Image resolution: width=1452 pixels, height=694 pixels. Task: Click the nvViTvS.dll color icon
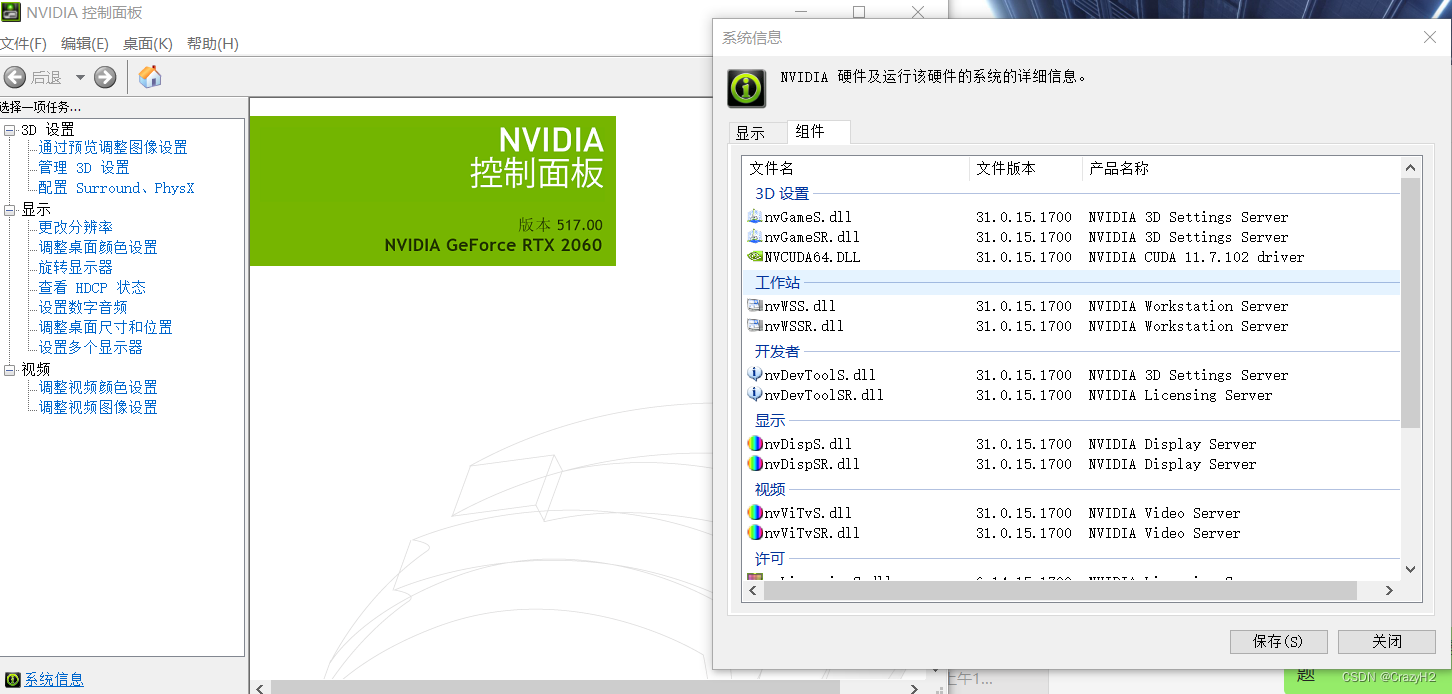point(755,513)
